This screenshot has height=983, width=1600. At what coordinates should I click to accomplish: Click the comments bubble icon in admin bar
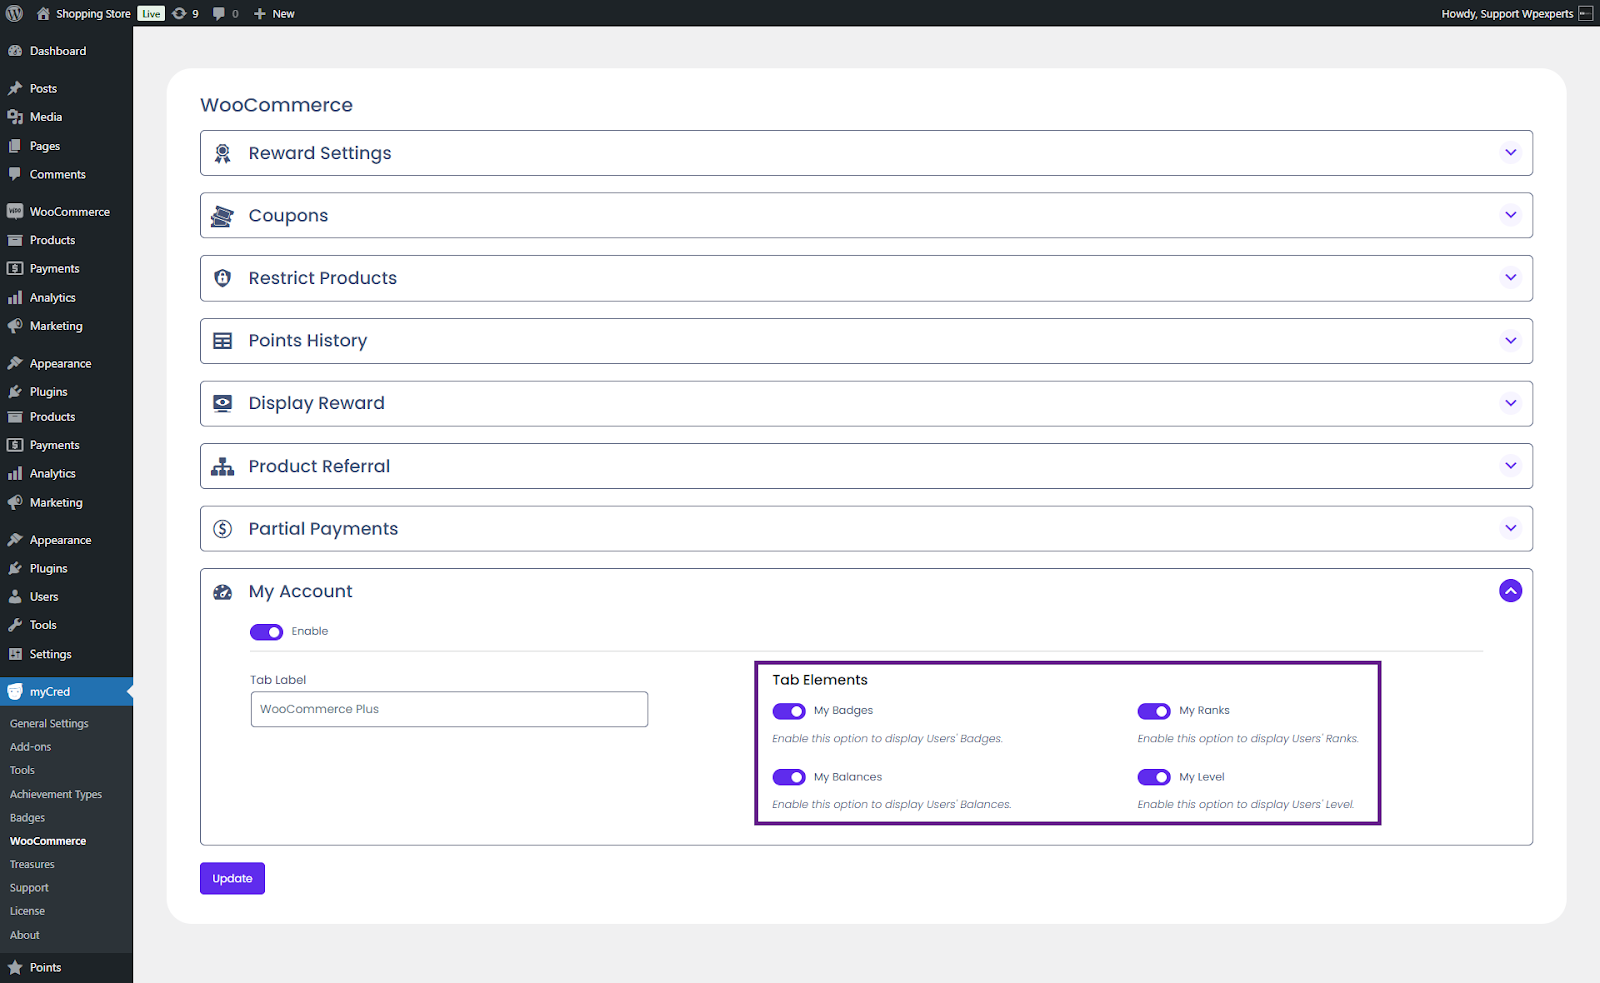[x=219, y=14]
